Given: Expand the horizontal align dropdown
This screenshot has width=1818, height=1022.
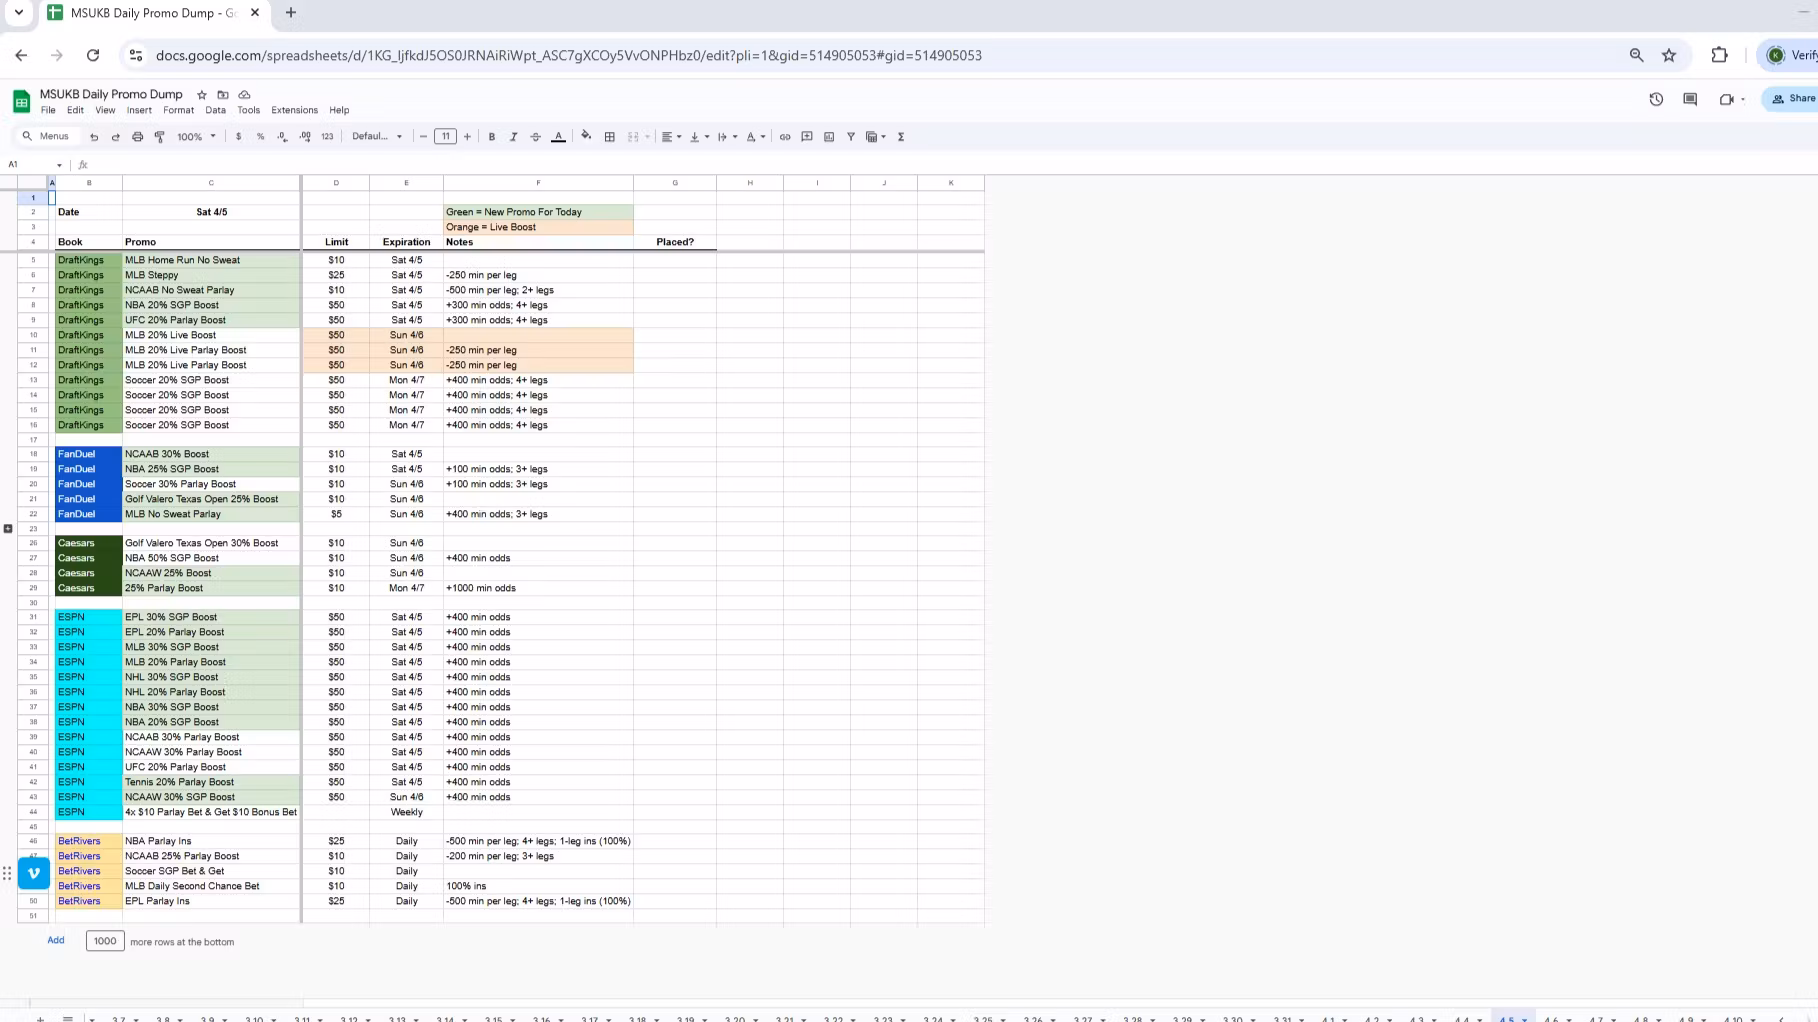Looking at the screenshot, I should (x=671, y=137).
